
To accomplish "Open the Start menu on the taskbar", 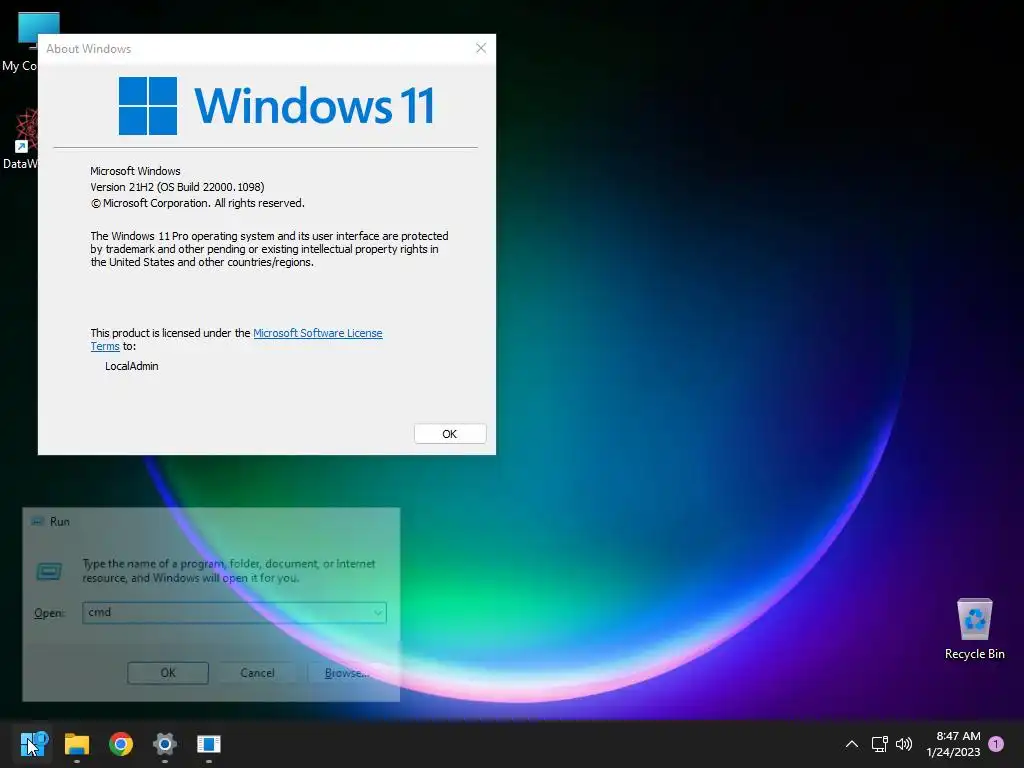I will click(34, 743).
